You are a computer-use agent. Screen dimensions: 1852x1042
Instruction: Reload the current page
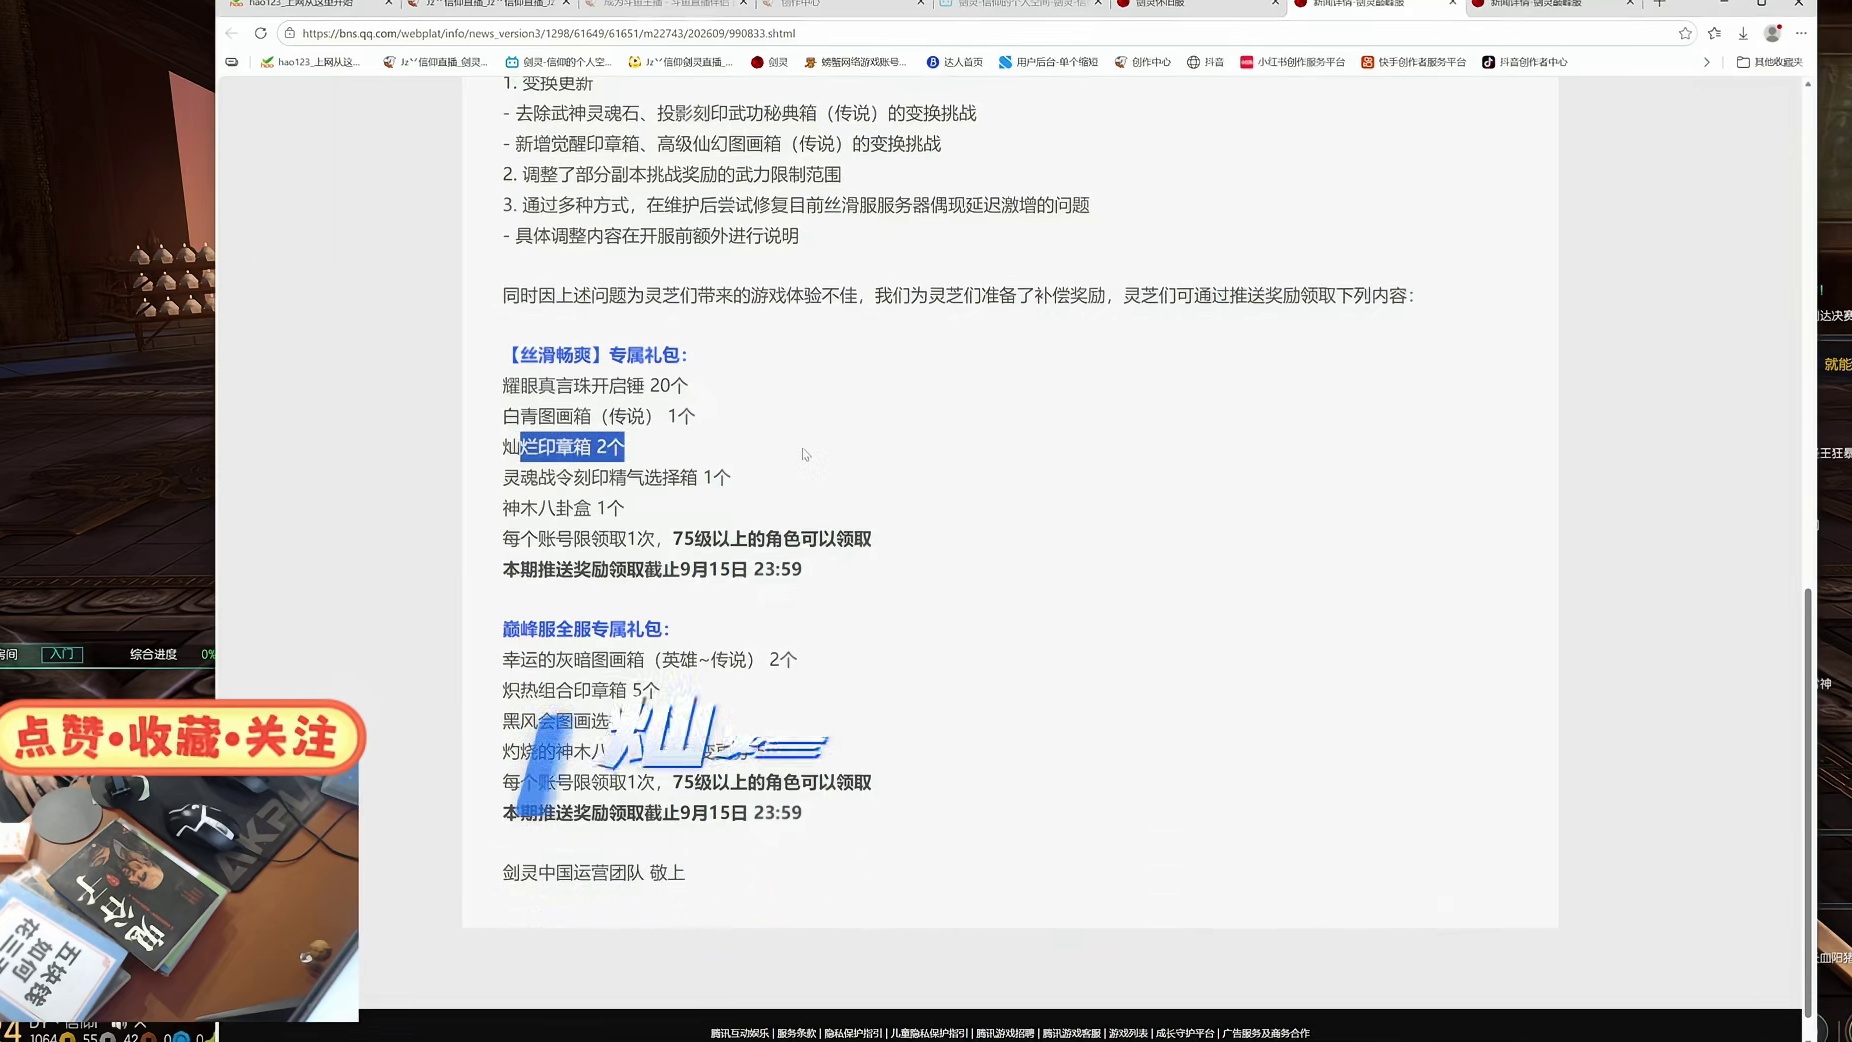pos(261,33)
